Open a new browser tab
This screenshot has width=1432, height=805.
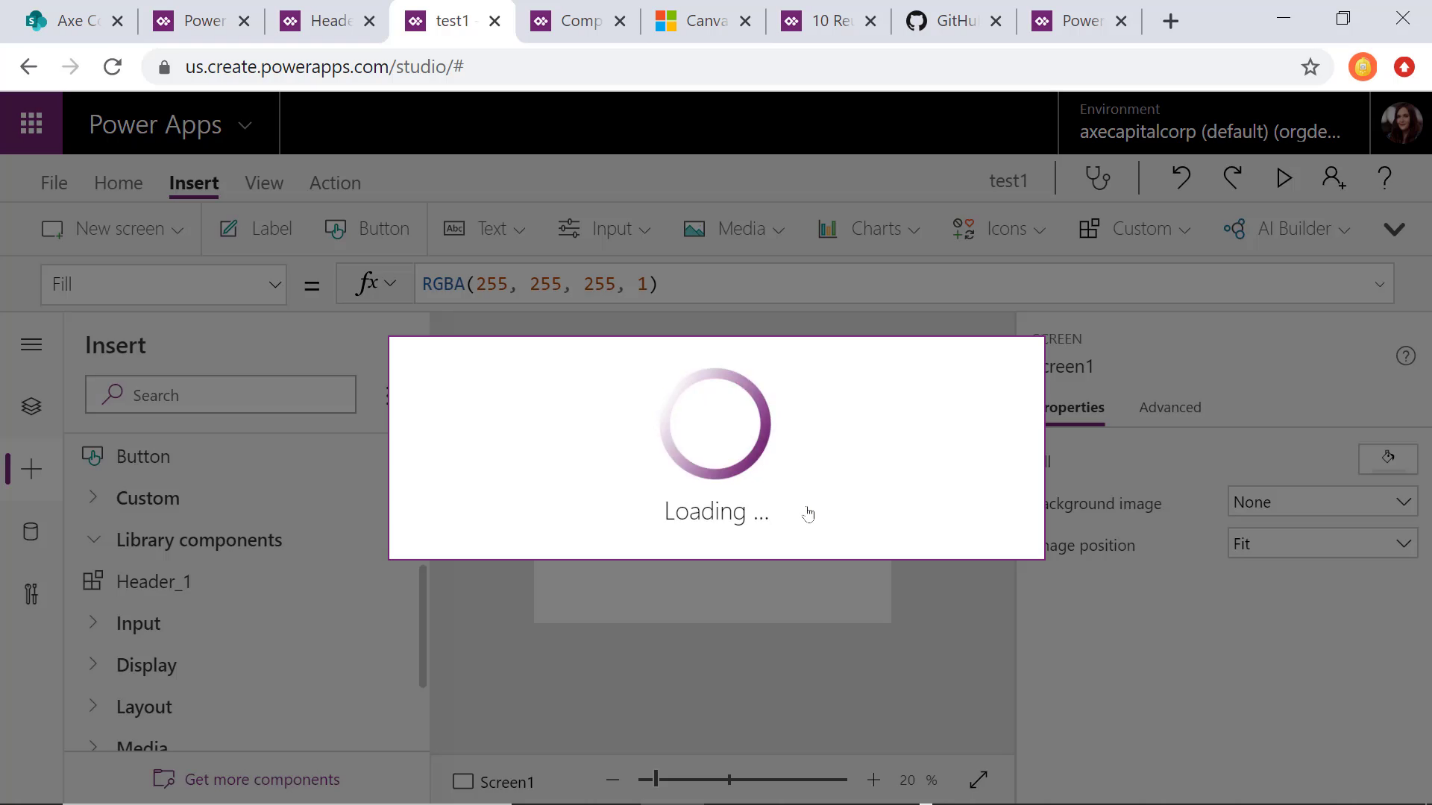pos(1171,21)
